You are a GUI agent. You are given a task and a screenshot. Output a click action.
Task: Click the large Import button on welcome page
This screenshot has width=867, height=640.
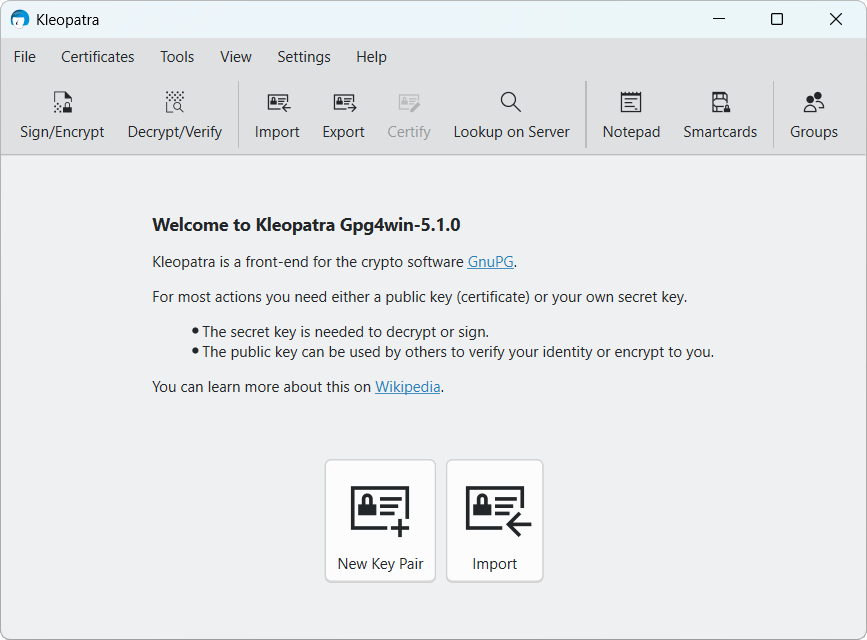point(495,521)
